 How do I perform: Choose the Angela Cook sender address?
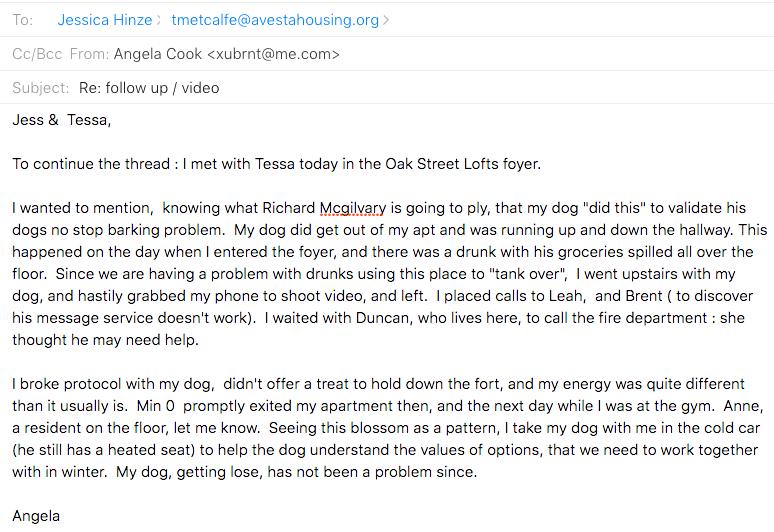click(227, 54)
